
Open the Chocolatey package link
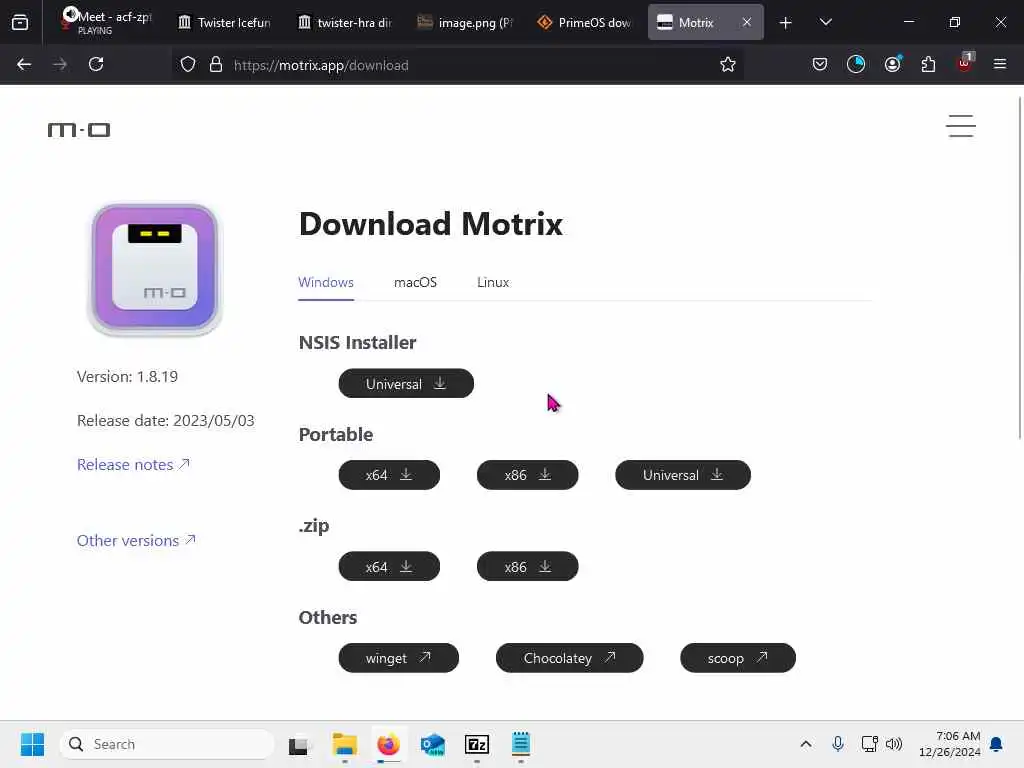coord(569,658)
